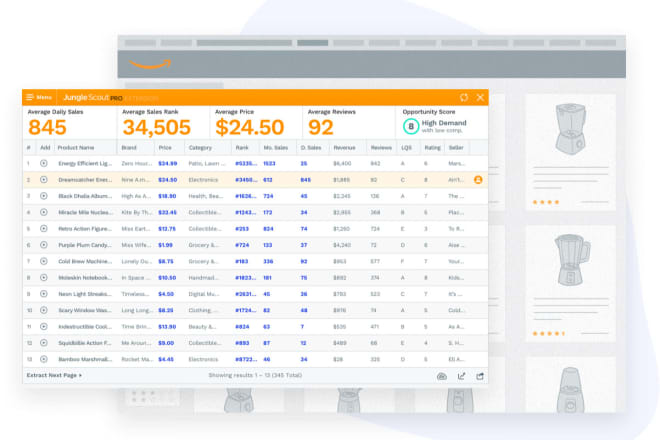Viewport: 660px width, 440px height.
Task: Click the Average Price value $24.50
Action: click(250, 127)
